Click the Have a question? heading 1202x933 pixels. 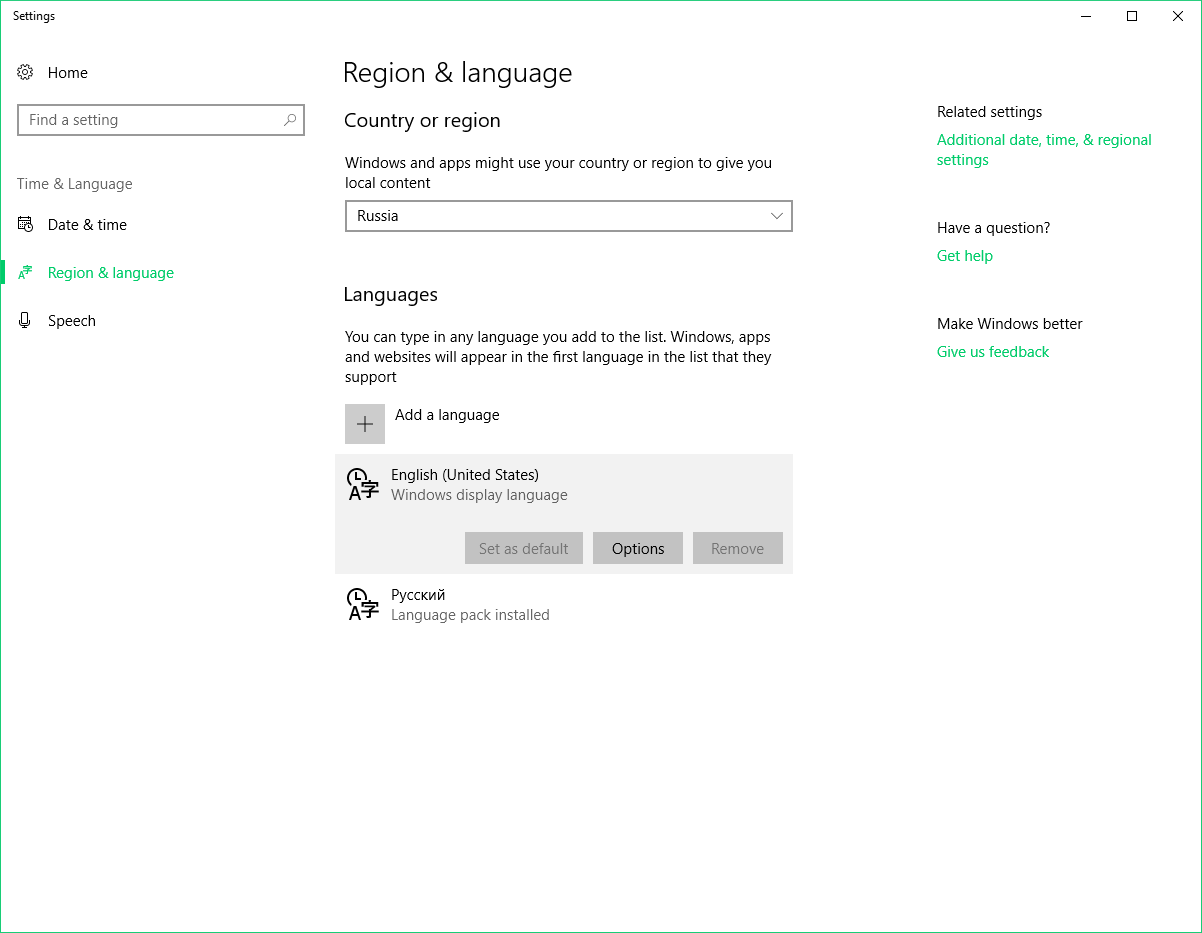[x=993, y=228]
